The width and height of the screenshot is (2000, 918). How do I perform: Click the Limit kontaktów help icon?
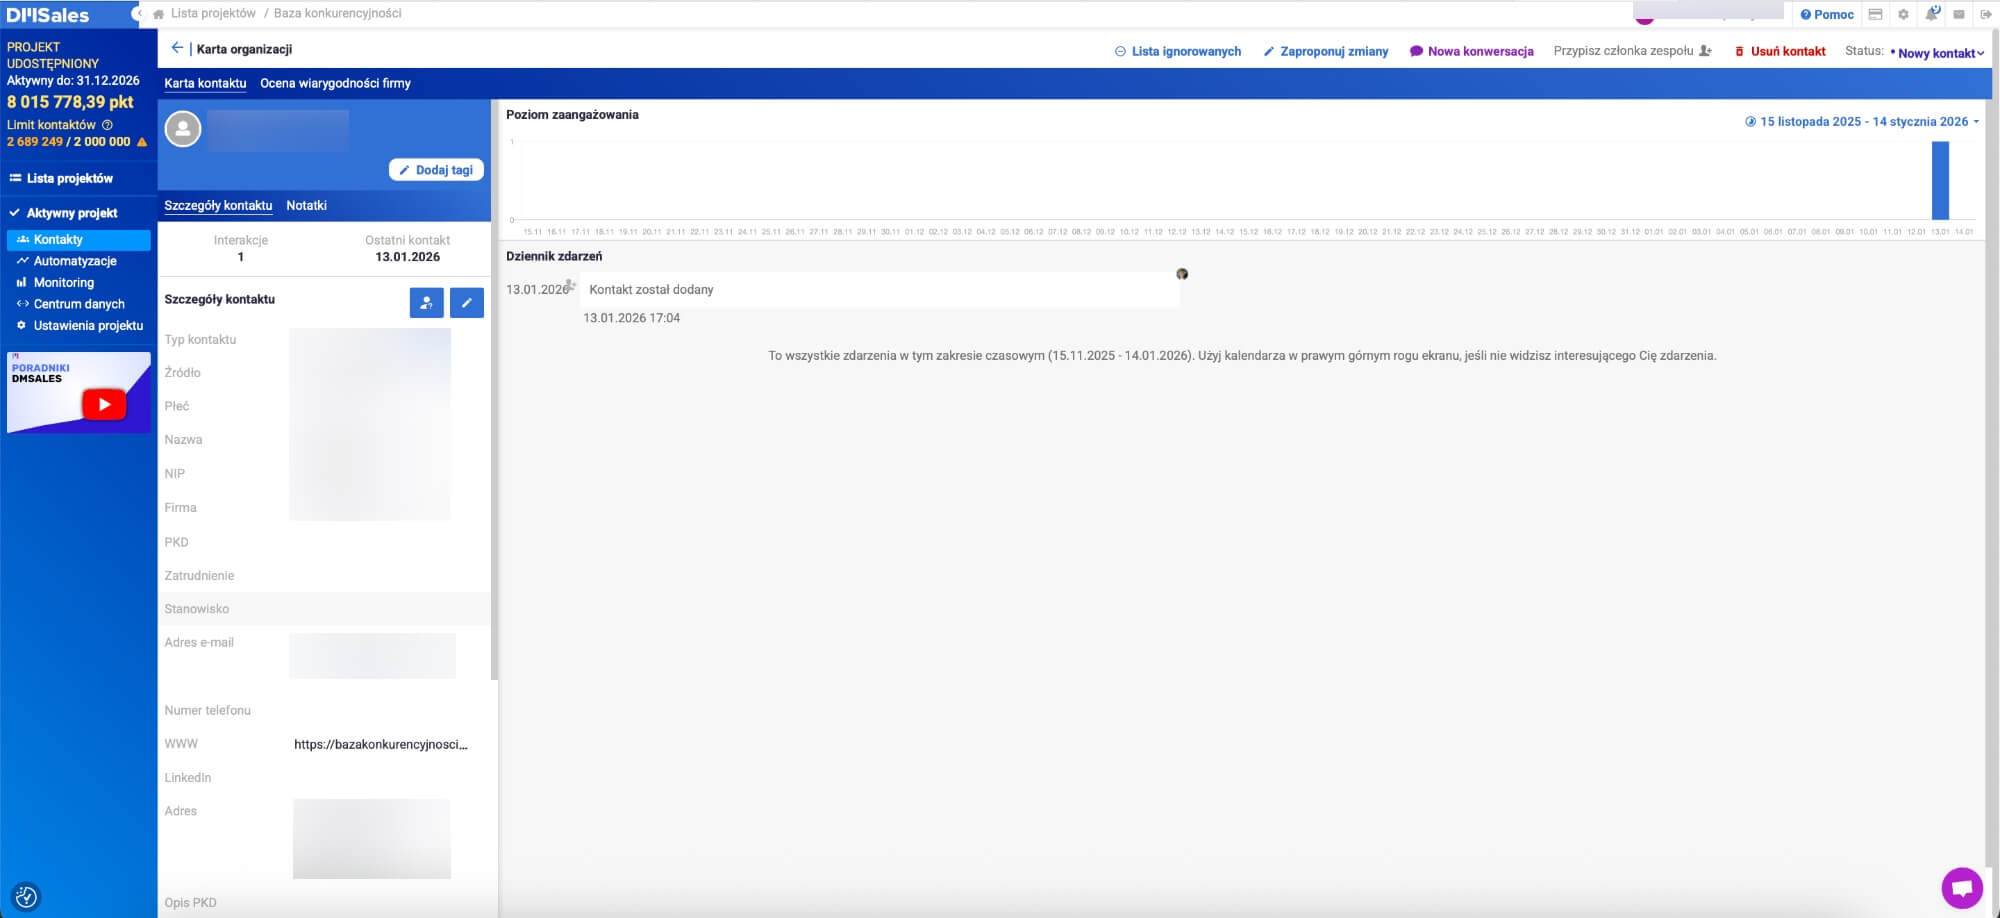(x=108, y=125)
